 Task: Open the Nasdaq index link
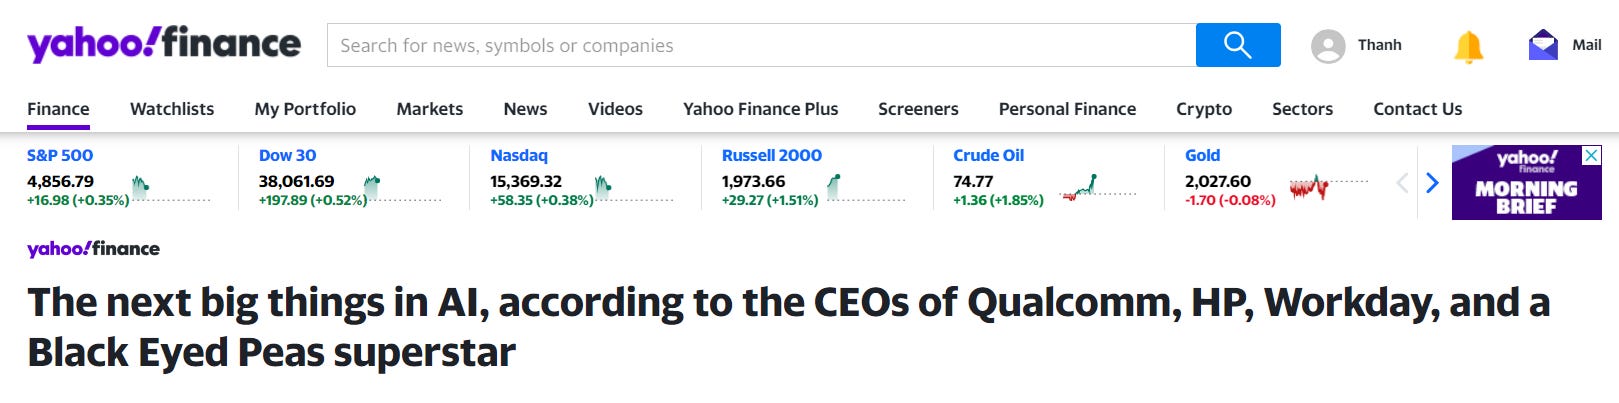click(x=519, y=155)
